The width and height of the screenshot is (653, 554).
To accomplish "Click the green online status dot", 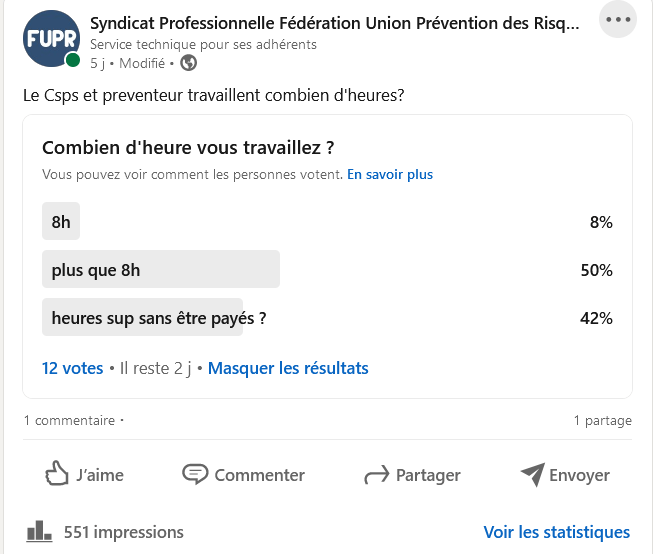I will click(73, 60).
